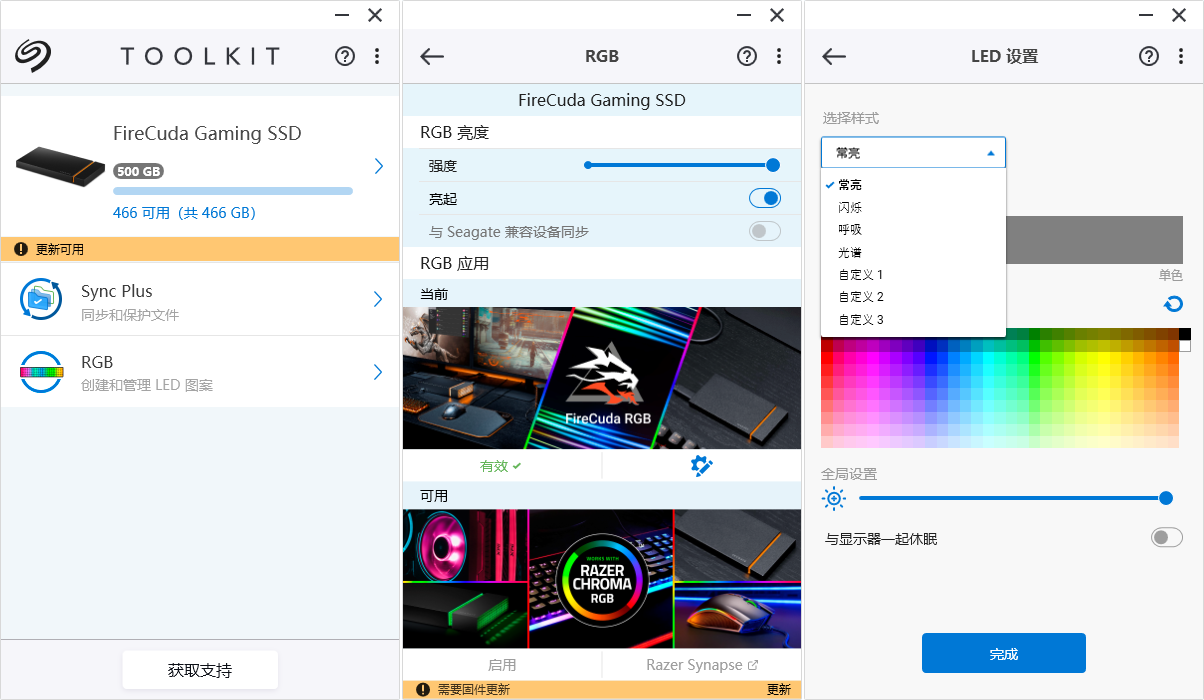Open the three-dot menu in LED 设置 window
Image resolution: width=1204 pixels, height=700 pixels.
(1181, 56)
